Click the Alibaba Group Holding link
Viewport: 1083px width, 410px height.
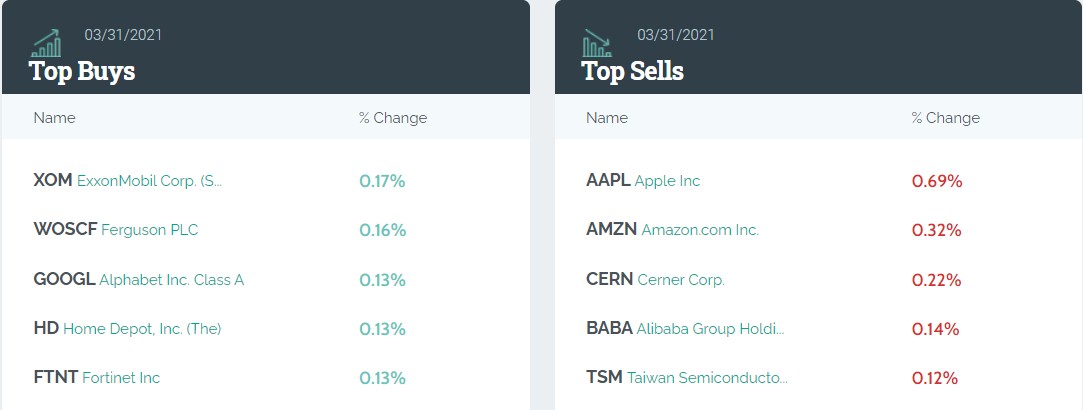pyautogui.click(x=710, y=329)
